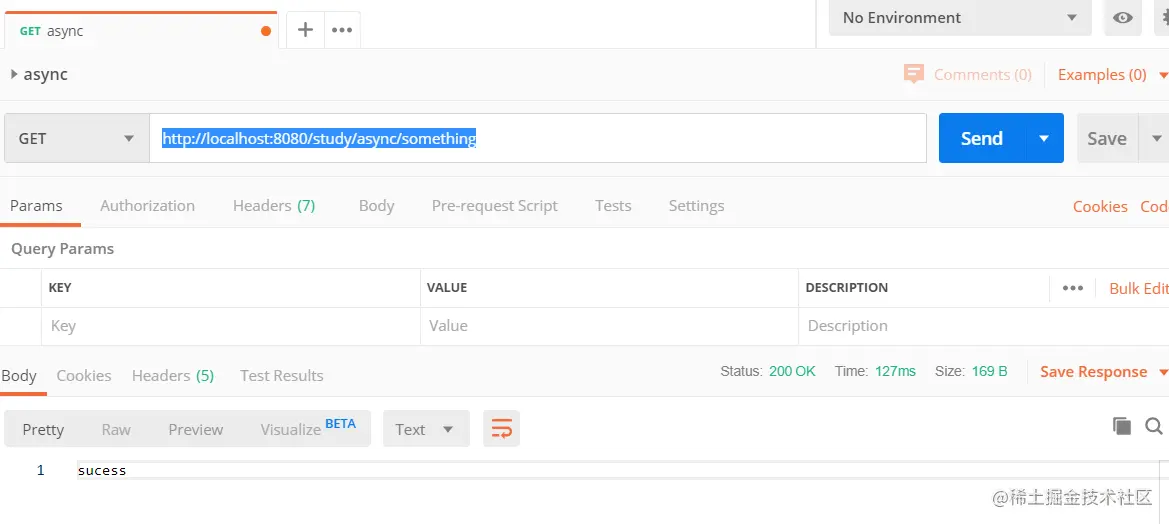This screenshot has height=524, width=1169.
Task: Select the Pretty view
Action: point(43,429)
